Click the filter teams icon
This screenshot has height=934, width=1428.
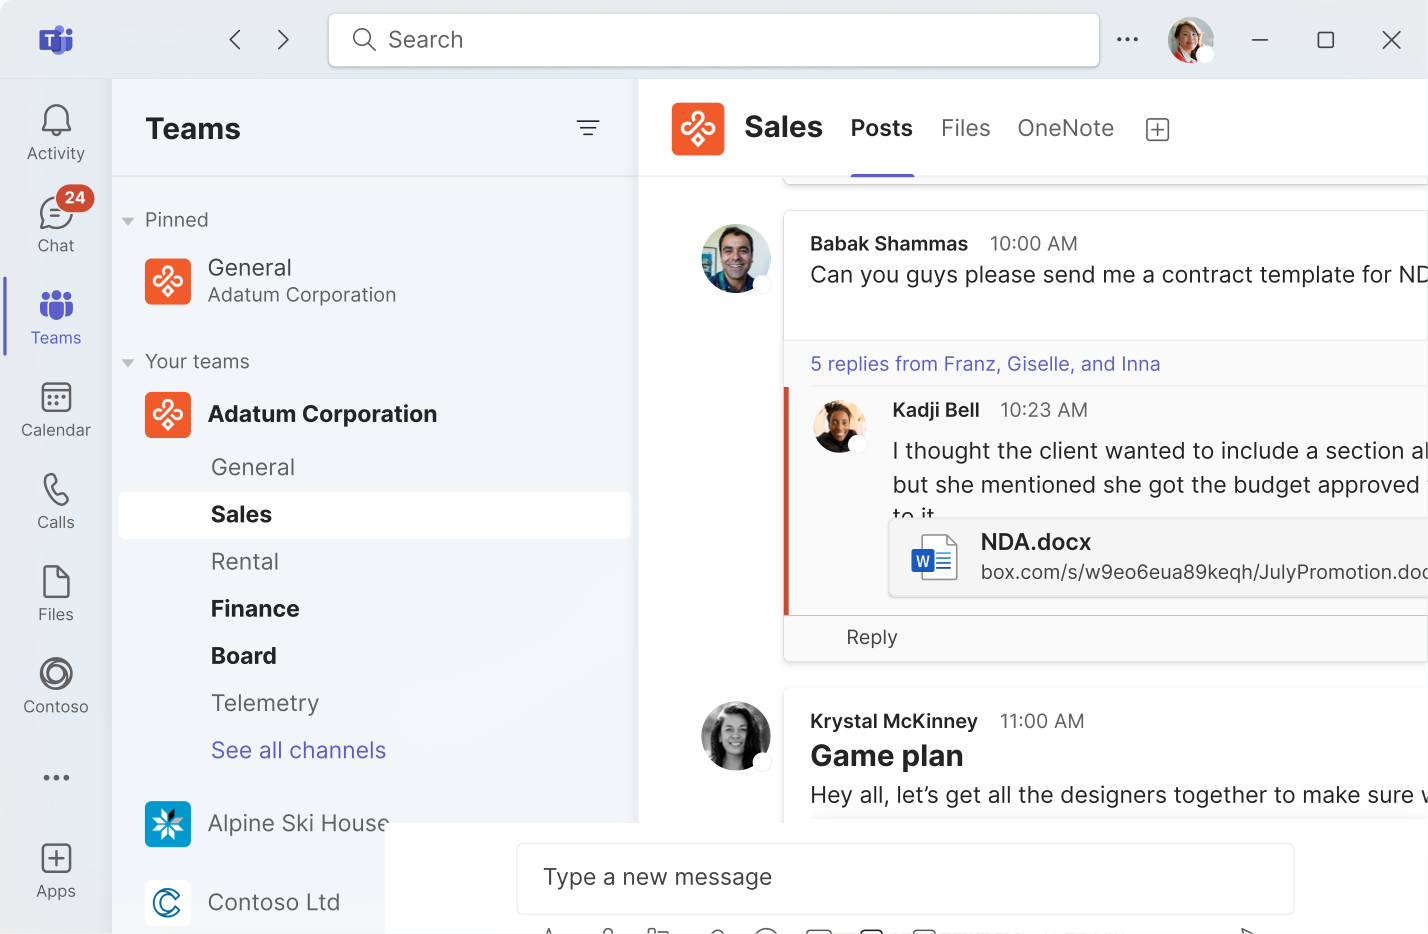[x=588, y=128]
